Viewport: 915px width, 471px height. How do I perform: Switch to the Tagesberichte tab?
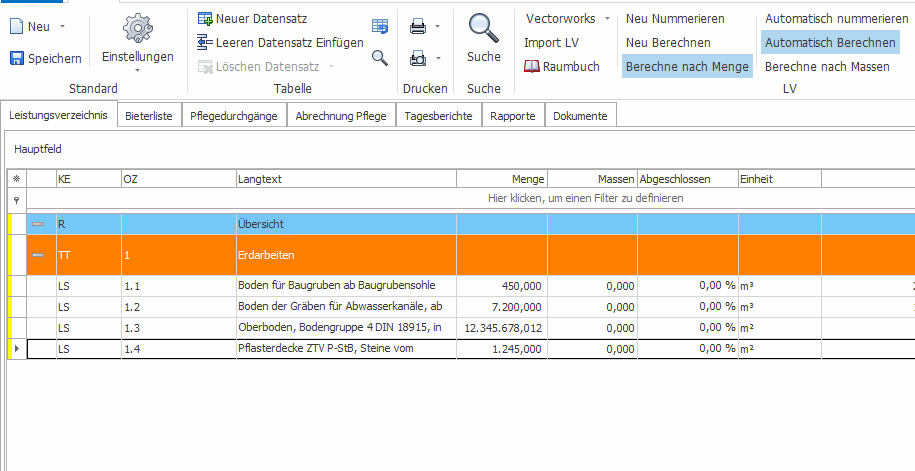pos(438,116)
